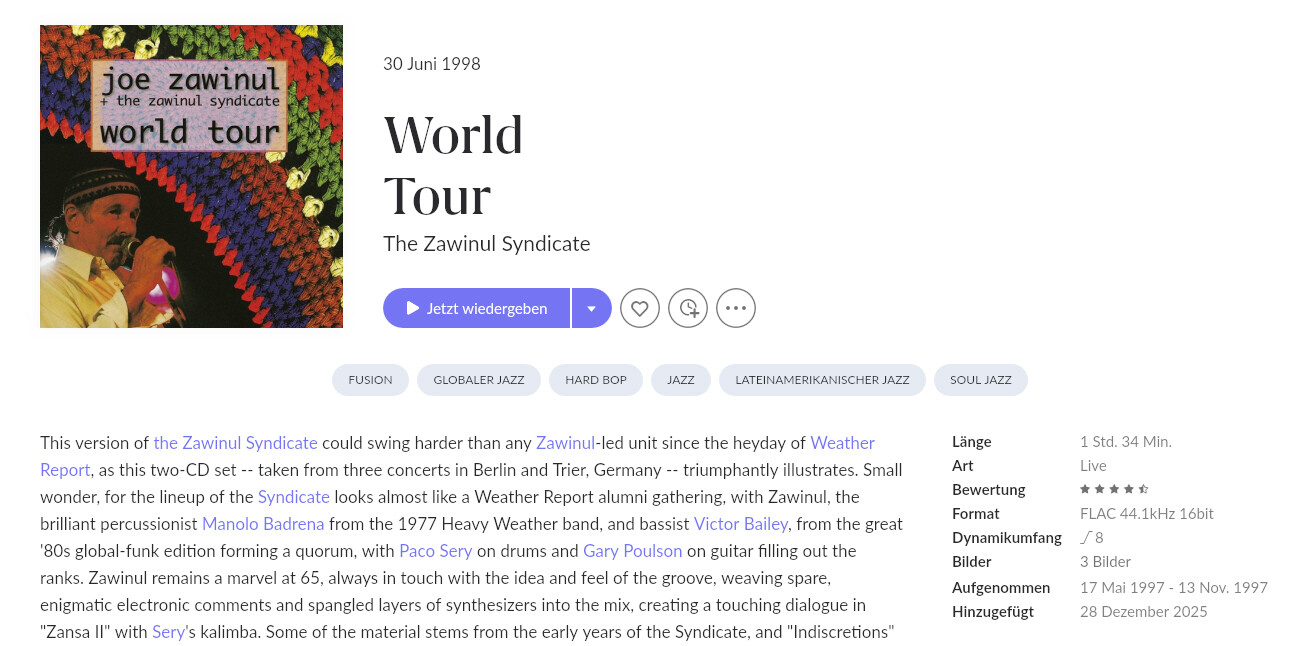Click the star rating under Bewertung
The height and width of the screenshot is (646, 1291).
tap(1114, 490)
